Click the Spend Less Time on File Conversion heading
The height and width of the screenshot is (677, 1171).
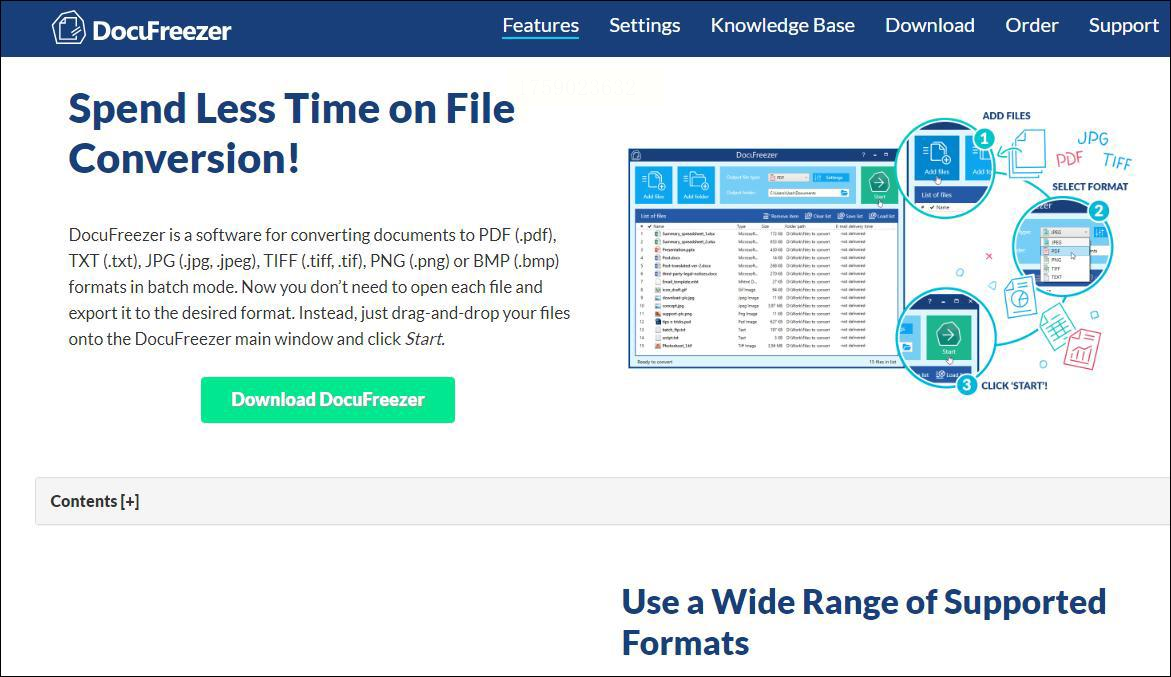(292, 134)
